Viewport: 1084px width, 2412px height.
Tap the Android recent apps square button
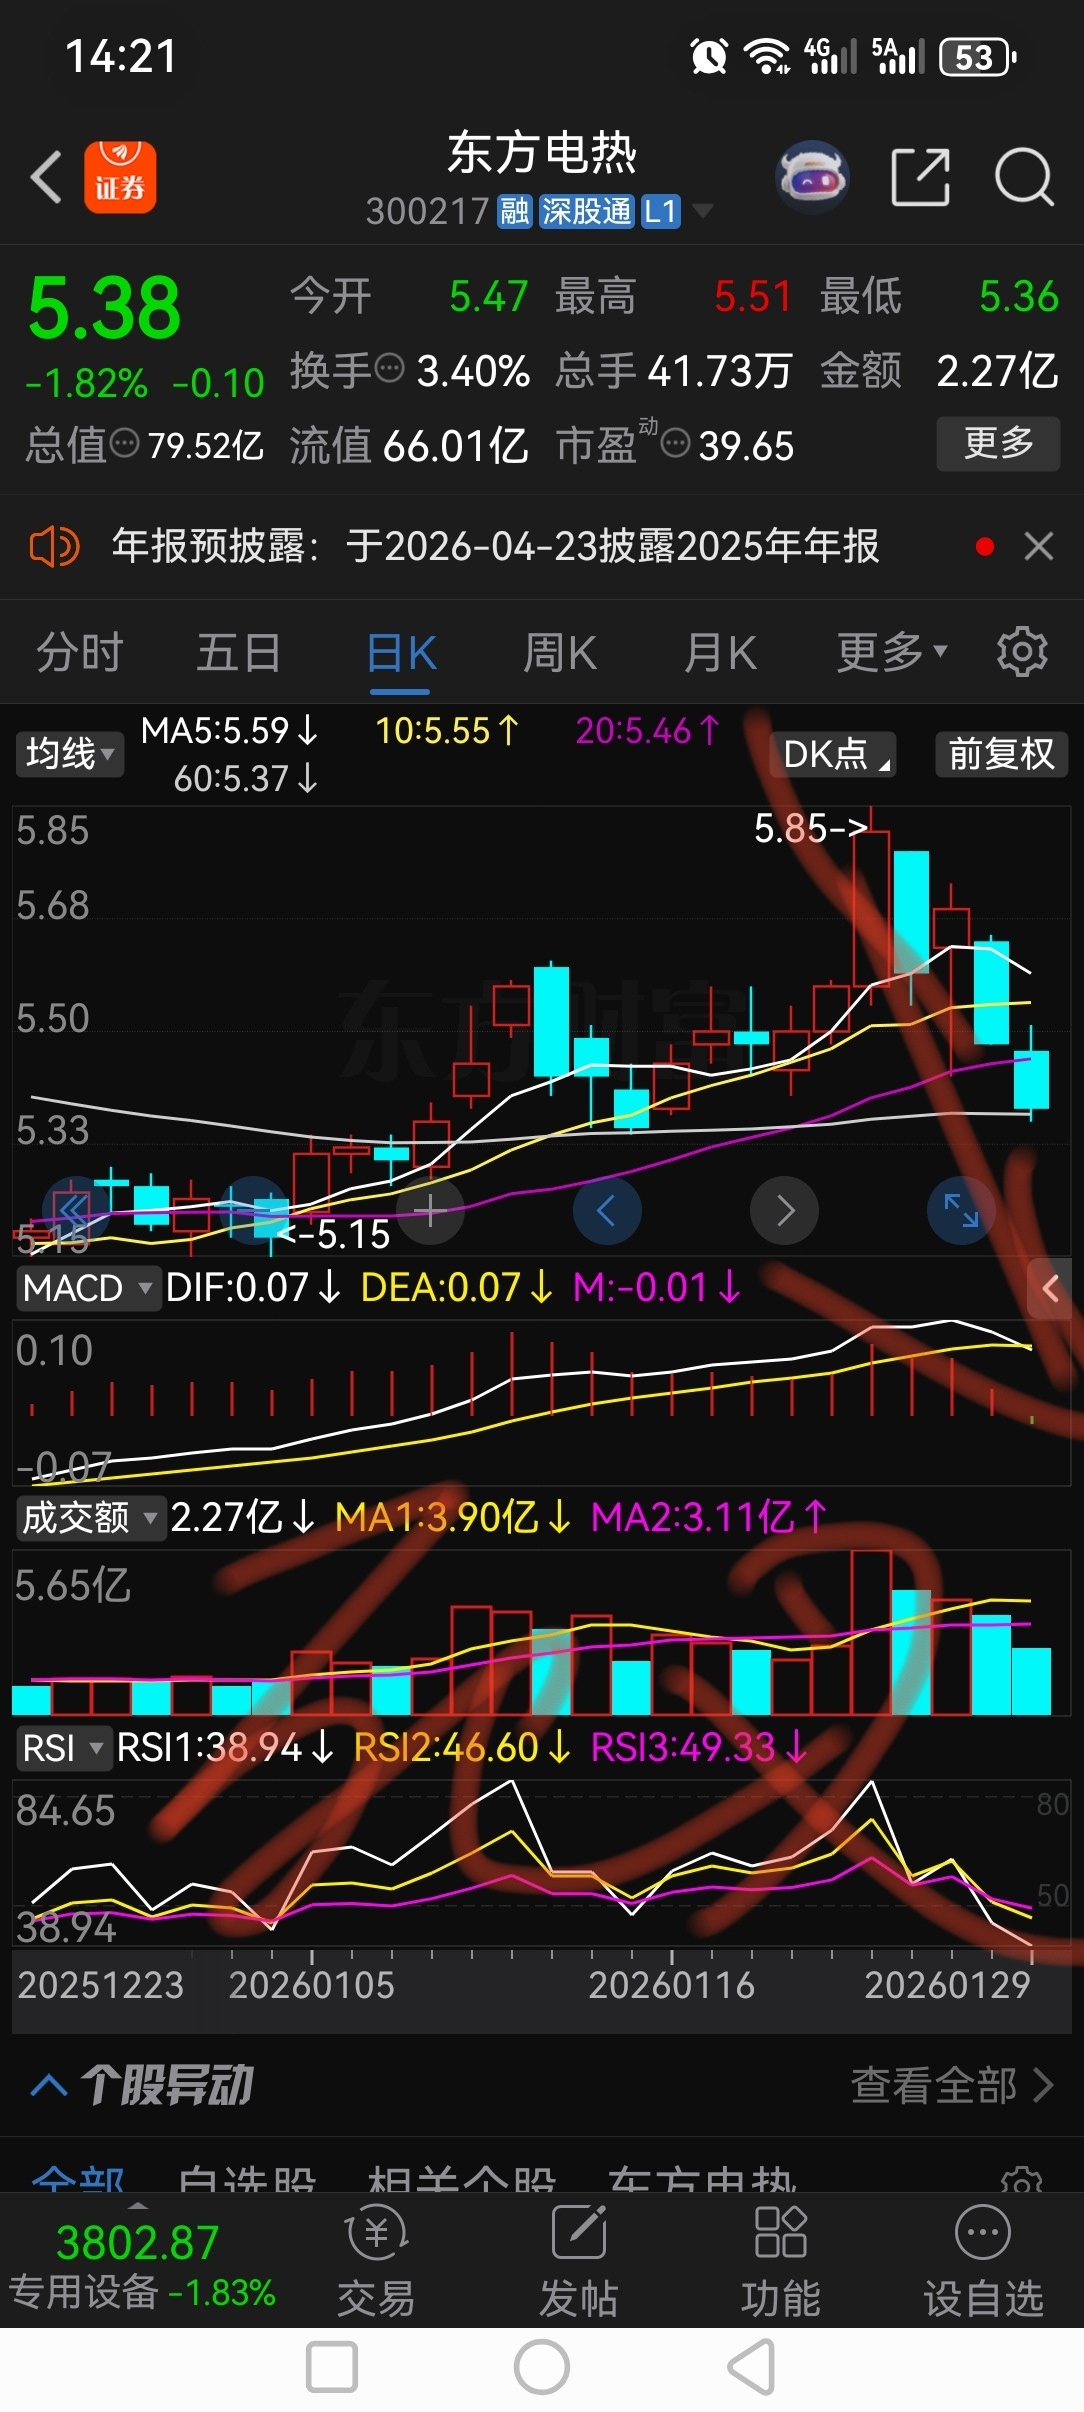pos(332,2367)
